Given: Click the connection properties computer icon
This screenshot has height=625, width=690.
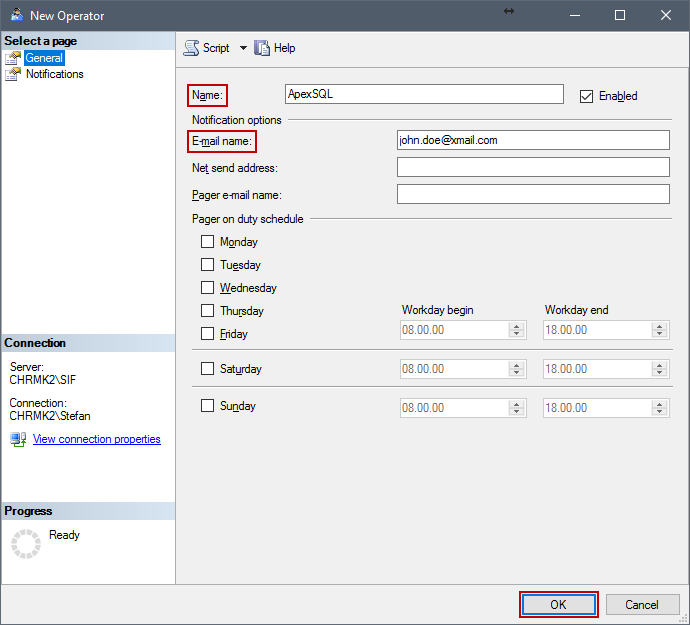Looking at the screenshot, I should pyautogui.click(x=18, y=439).
